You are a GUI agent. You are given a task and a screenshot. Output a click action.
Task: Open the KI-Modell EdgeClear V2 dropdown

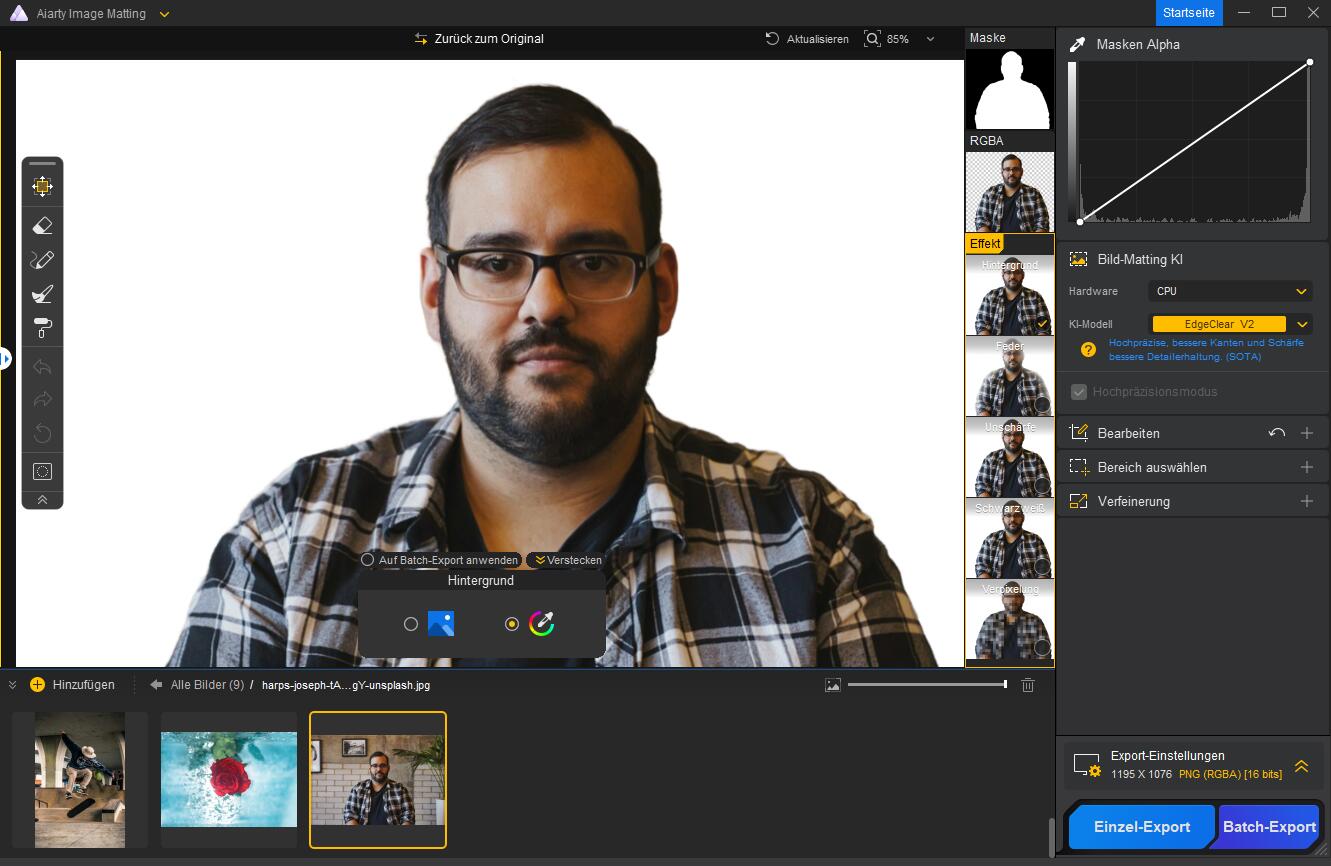tap(1301, 324)
